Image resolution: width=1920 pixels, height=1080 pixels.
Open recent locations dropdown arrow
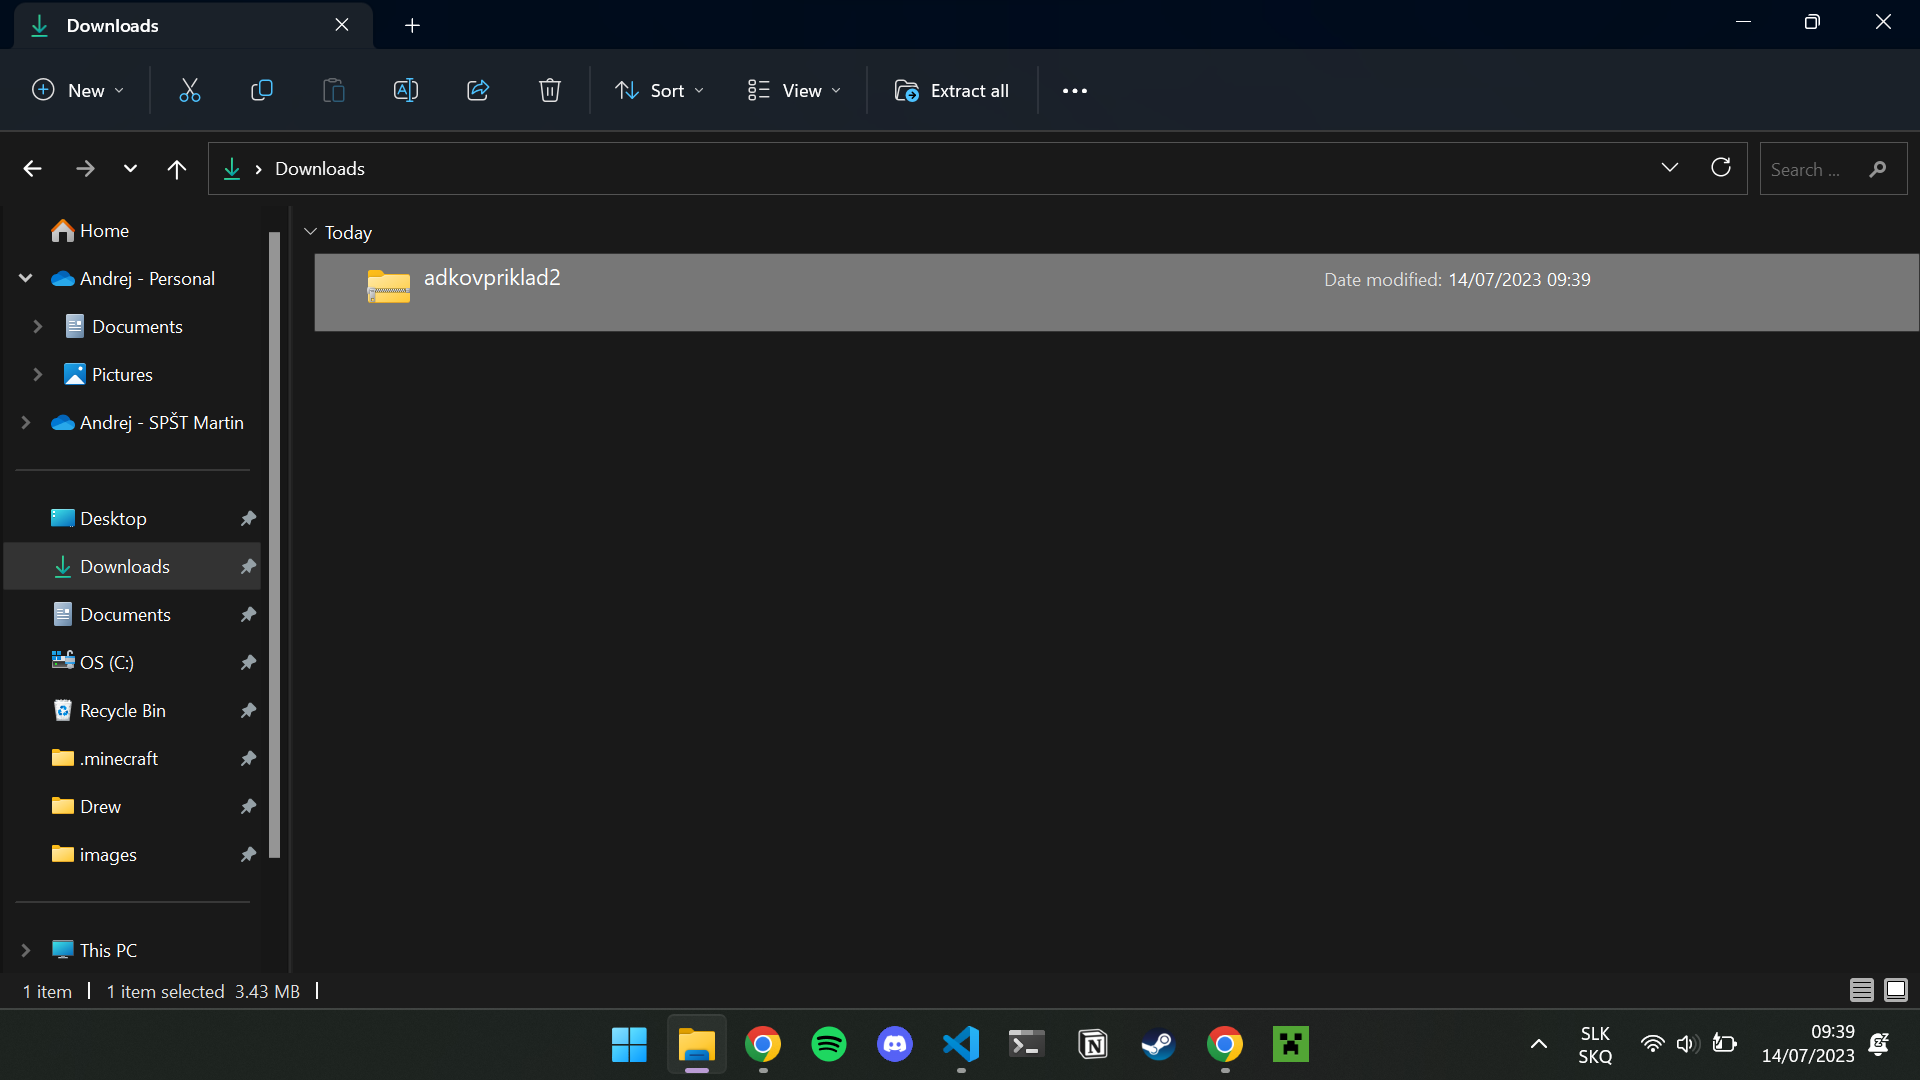click(x=130, y=169)
